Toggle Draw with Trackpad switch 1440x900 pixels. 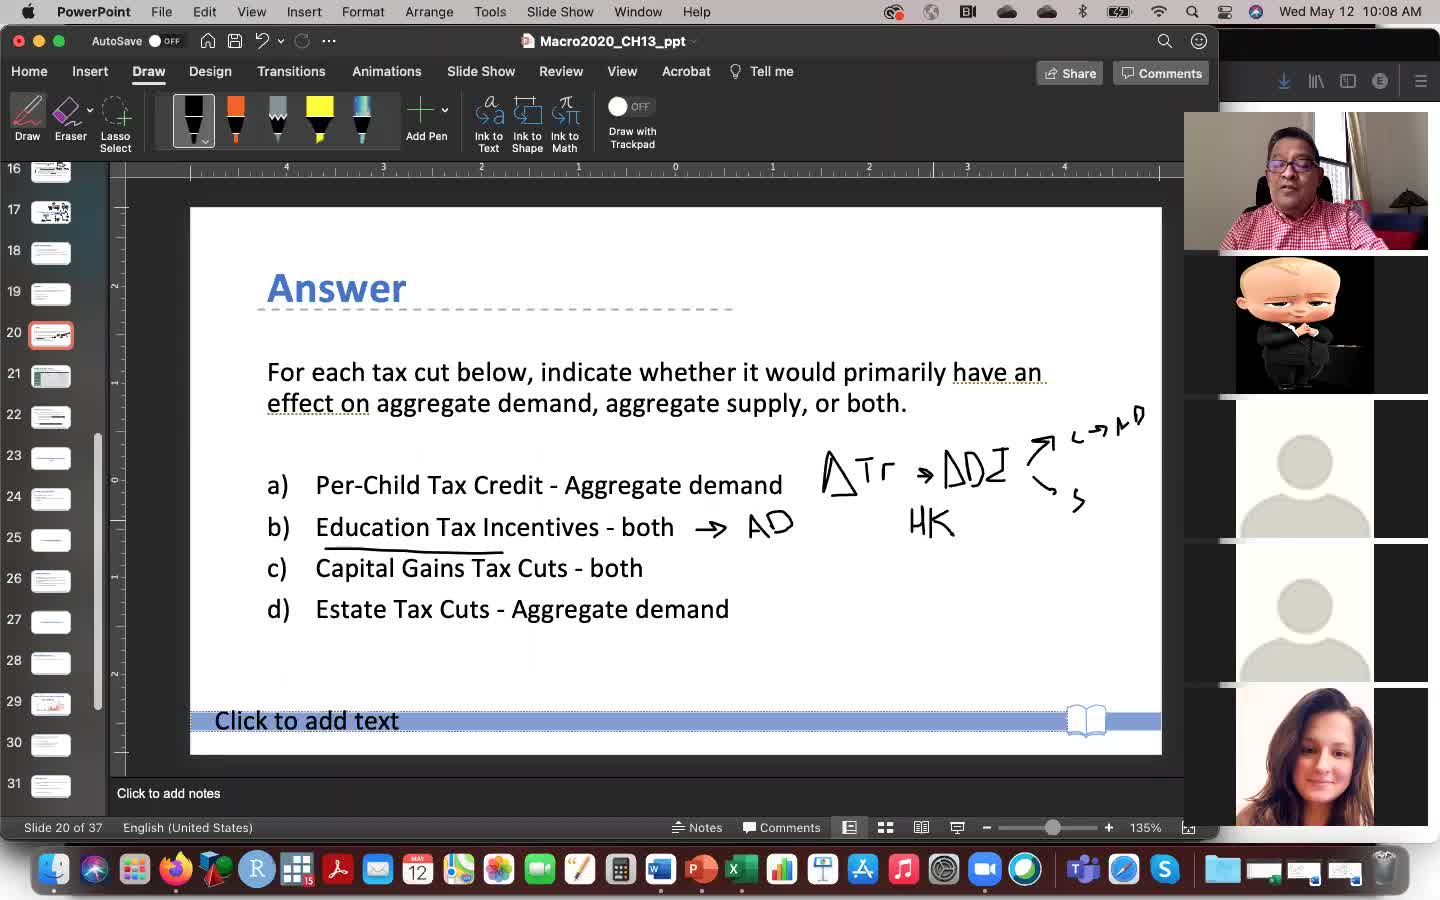point(630,106)
